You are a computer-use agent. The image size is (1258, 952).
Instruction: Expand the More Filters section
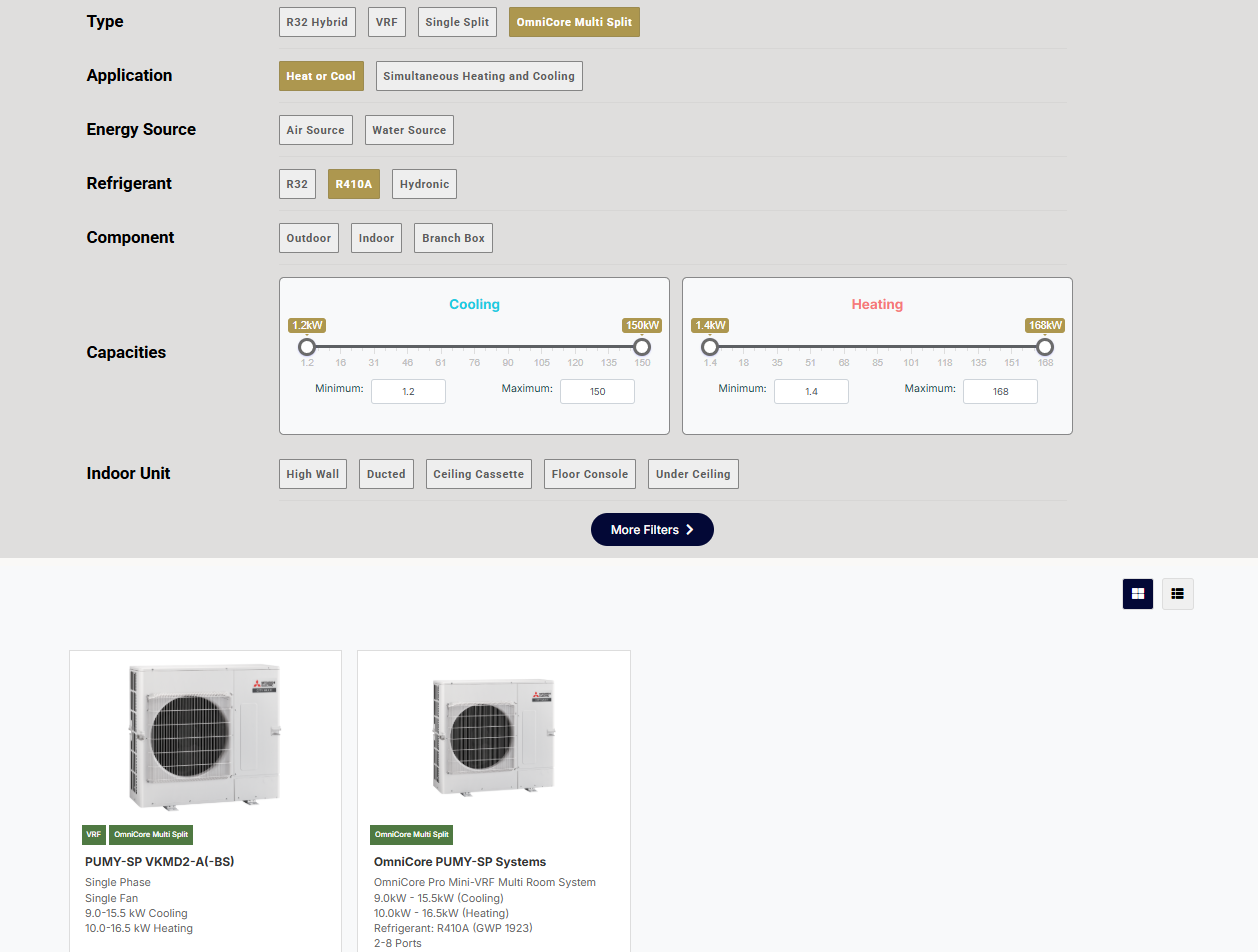click(x=652, y=530)
